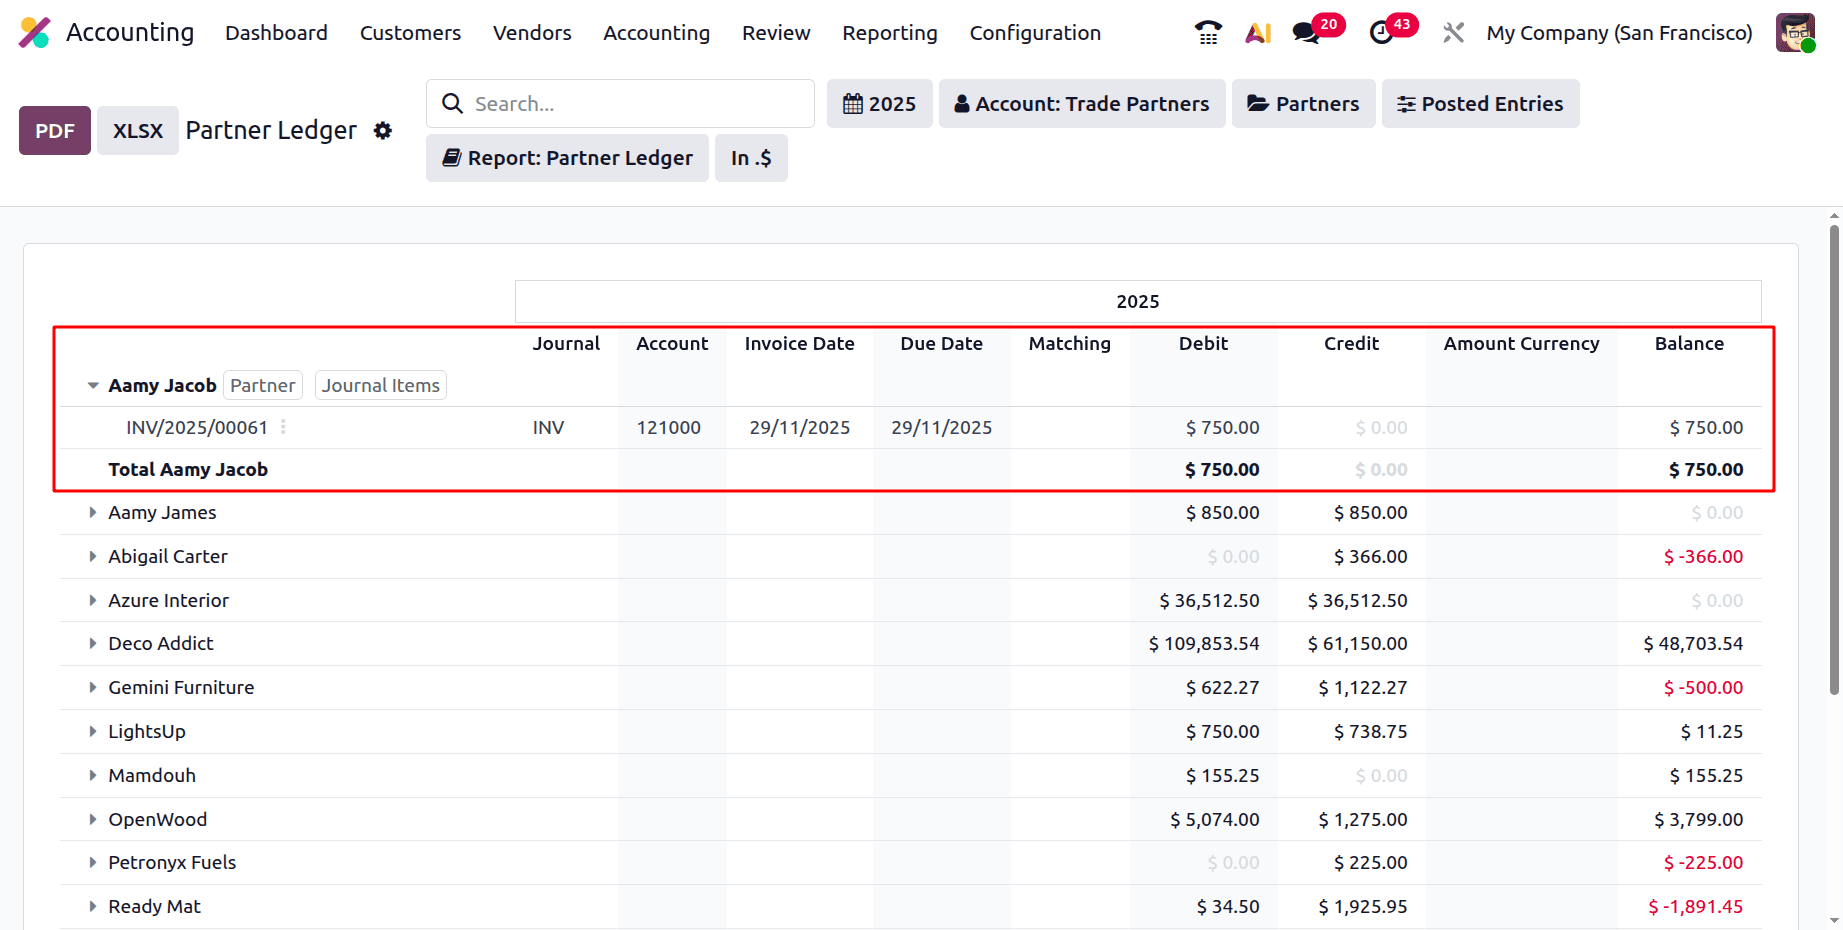Open the activities clock icon with 43 badge
Image resolution: width=1843 pixels, height=930 pixels.
coord(1381,33)
